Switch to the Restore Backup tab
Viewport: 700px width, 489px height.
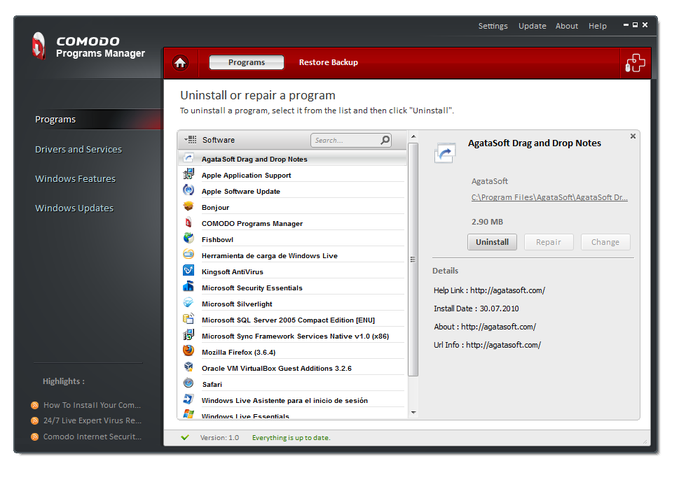(328, 63)
